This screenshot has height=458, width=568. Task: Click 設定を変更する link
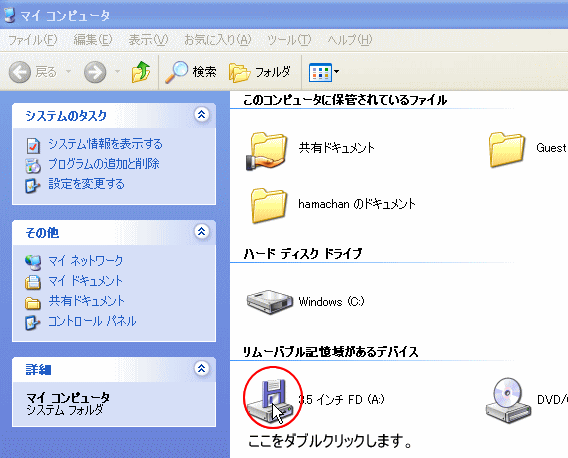87,184
